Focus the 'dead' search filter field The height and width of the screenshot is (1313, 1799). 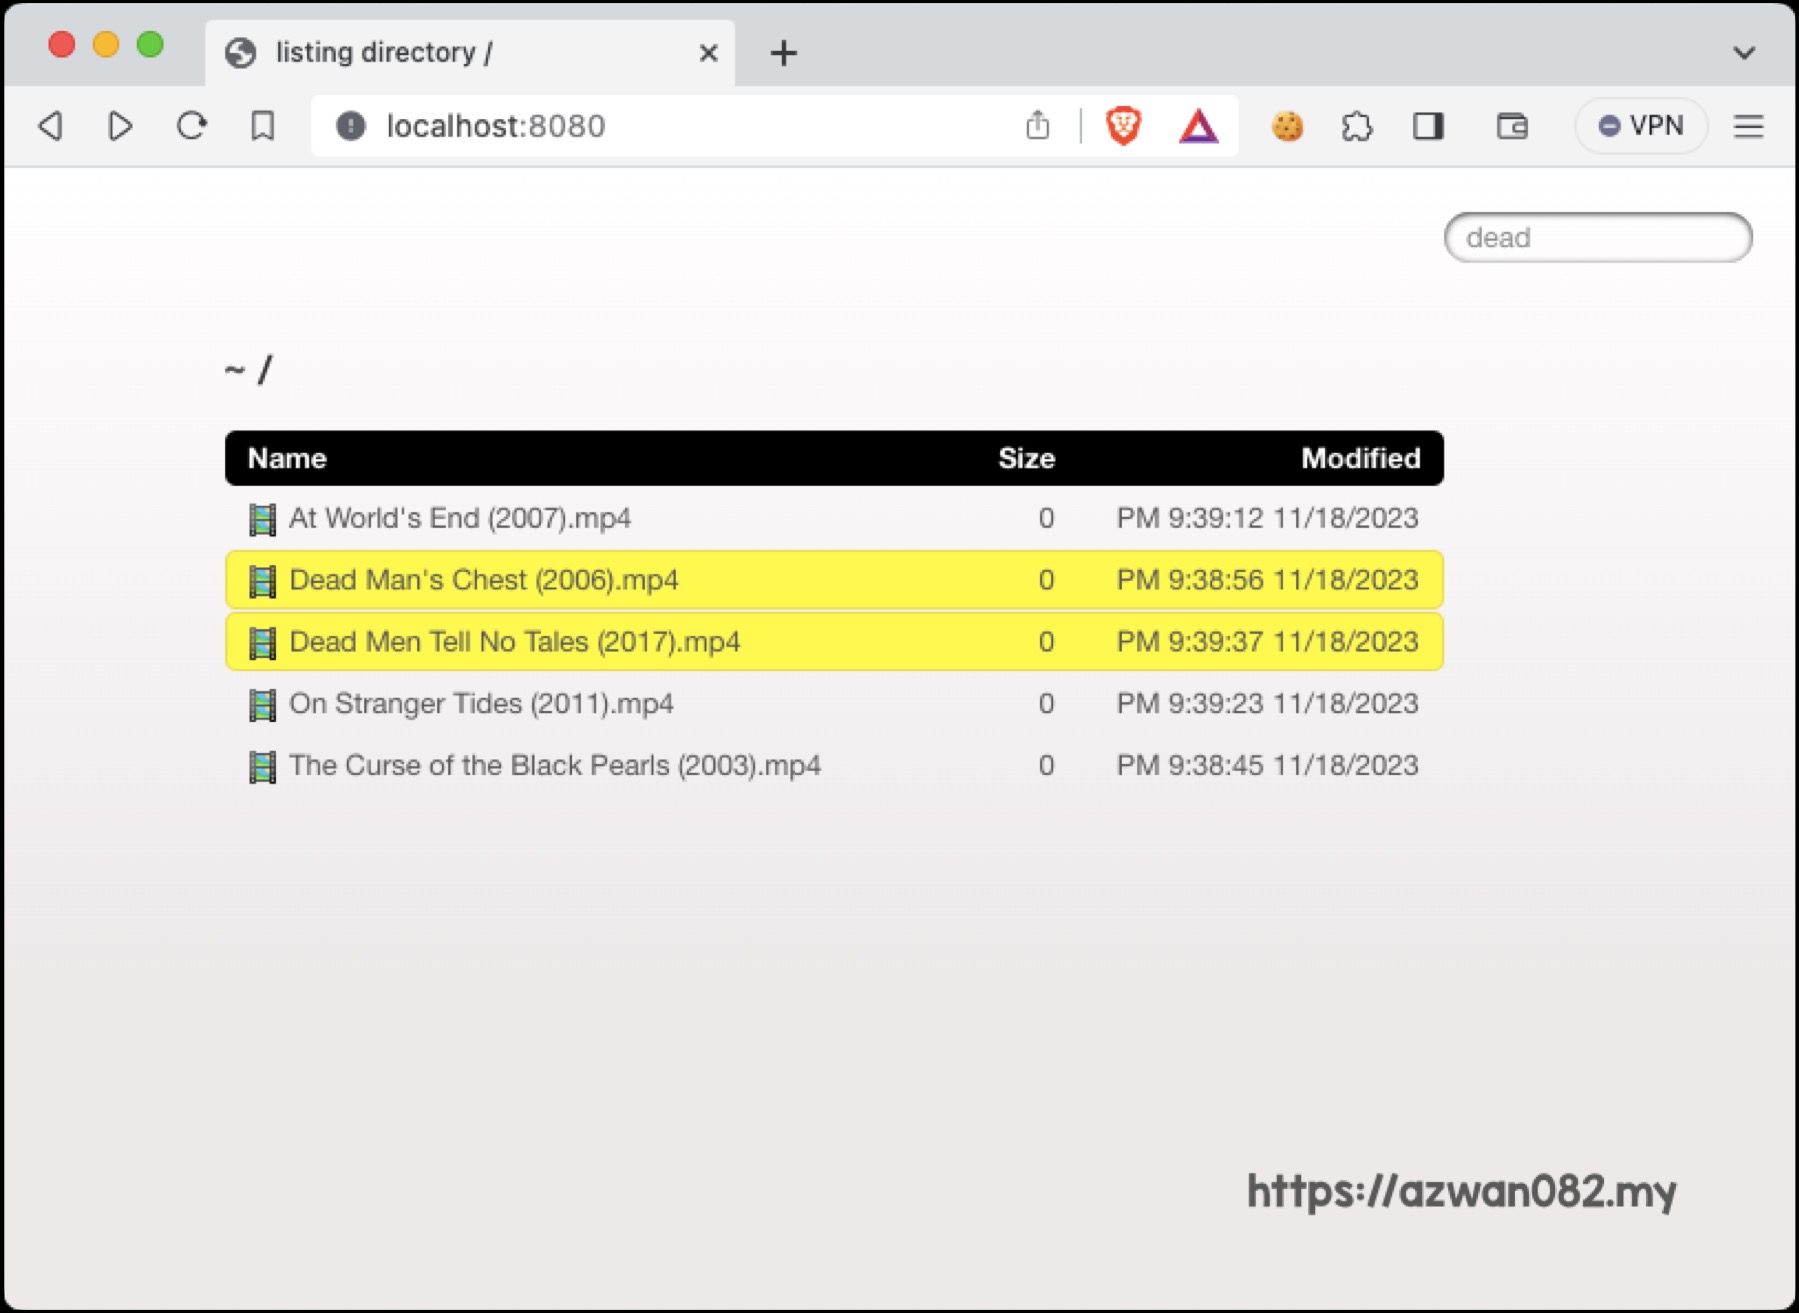point(1598,238)
